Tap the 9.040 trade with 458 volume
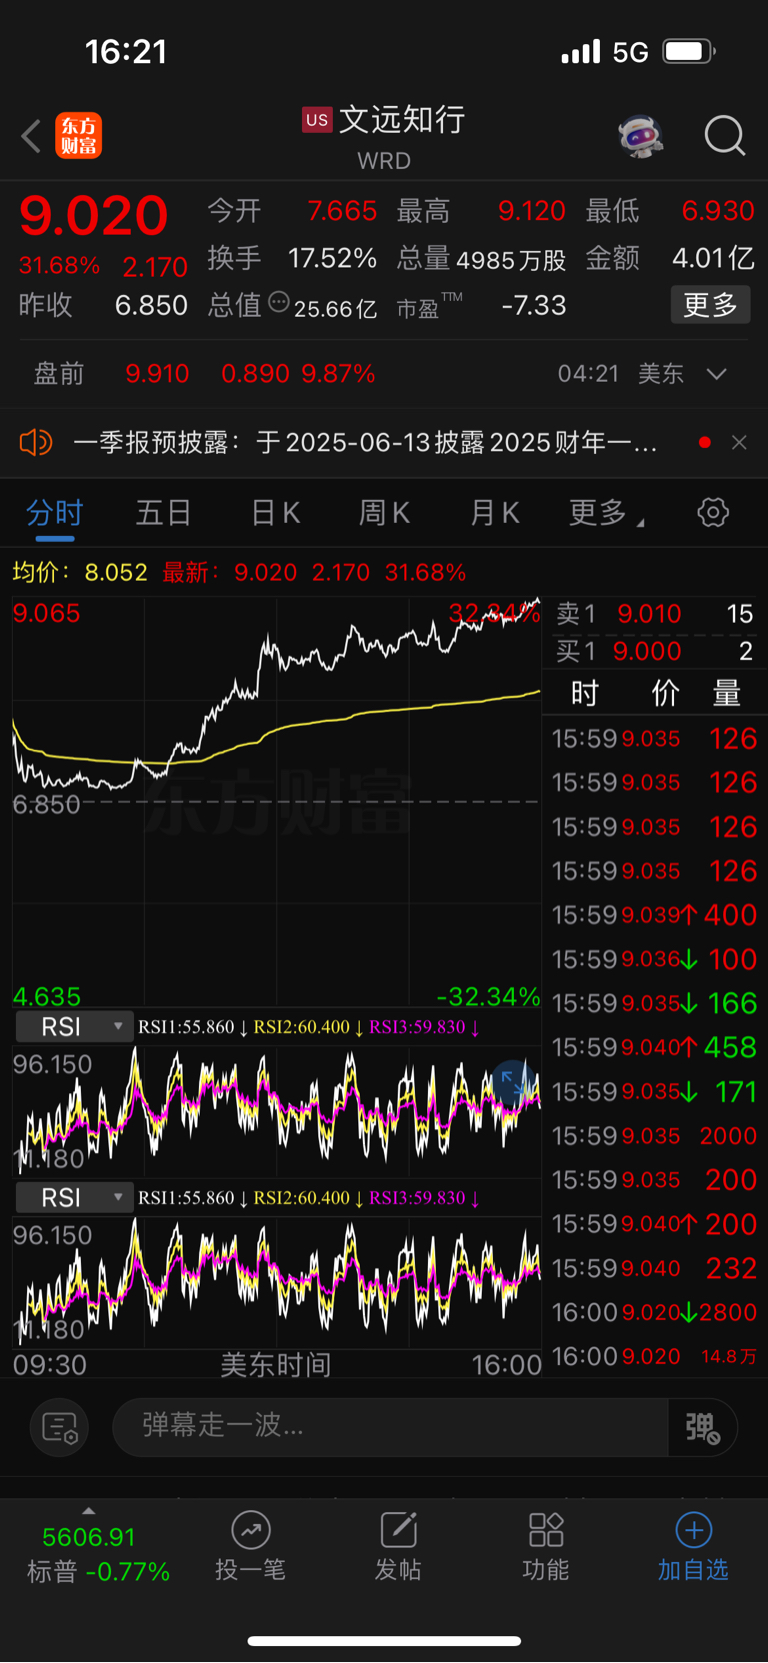 [x=654, y=1048]
